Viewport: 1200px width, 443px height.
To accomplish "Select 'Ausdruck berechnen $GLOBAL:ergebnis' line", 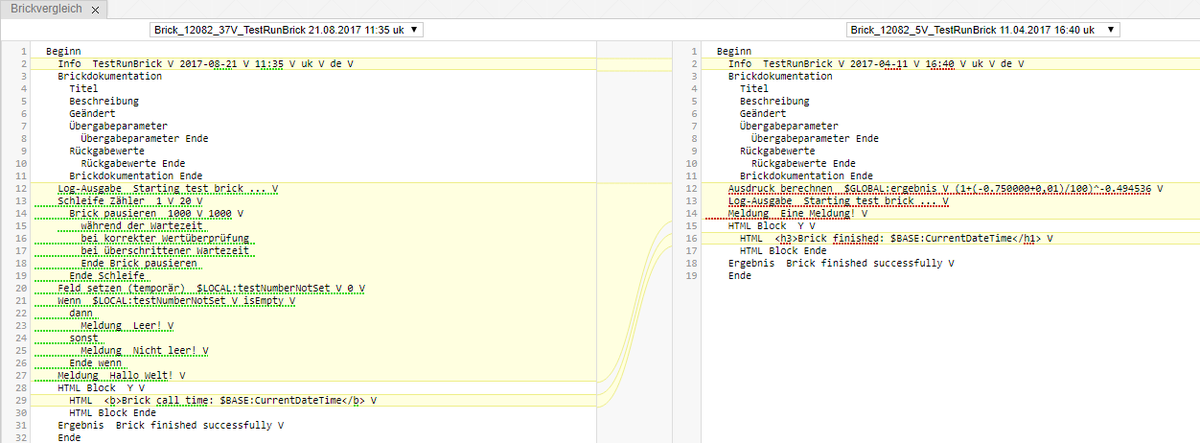I will [x=945, y=189].
